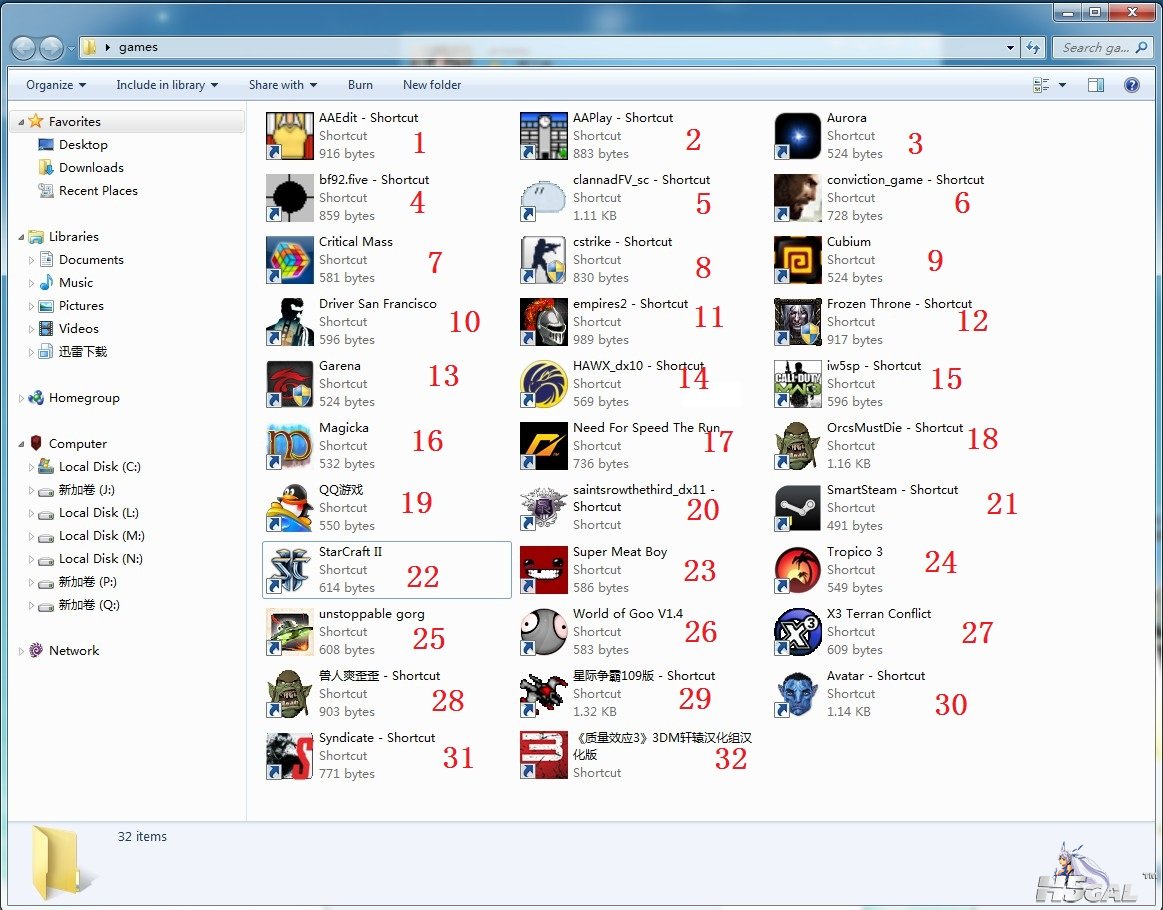Click the Cubium shortcut icon
The height and width of the screenshot is (910, 1163).
coord(797,260)
